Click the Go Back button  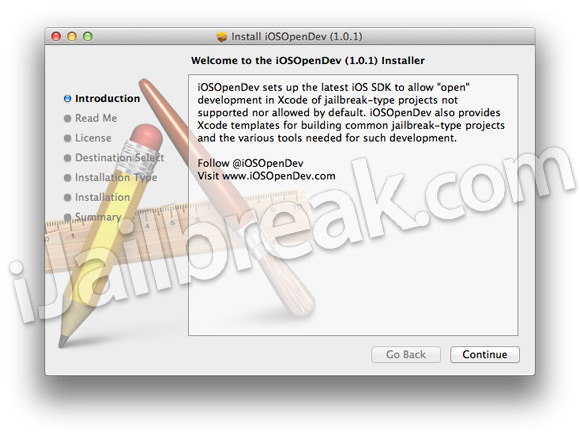[x=406, y=354]
